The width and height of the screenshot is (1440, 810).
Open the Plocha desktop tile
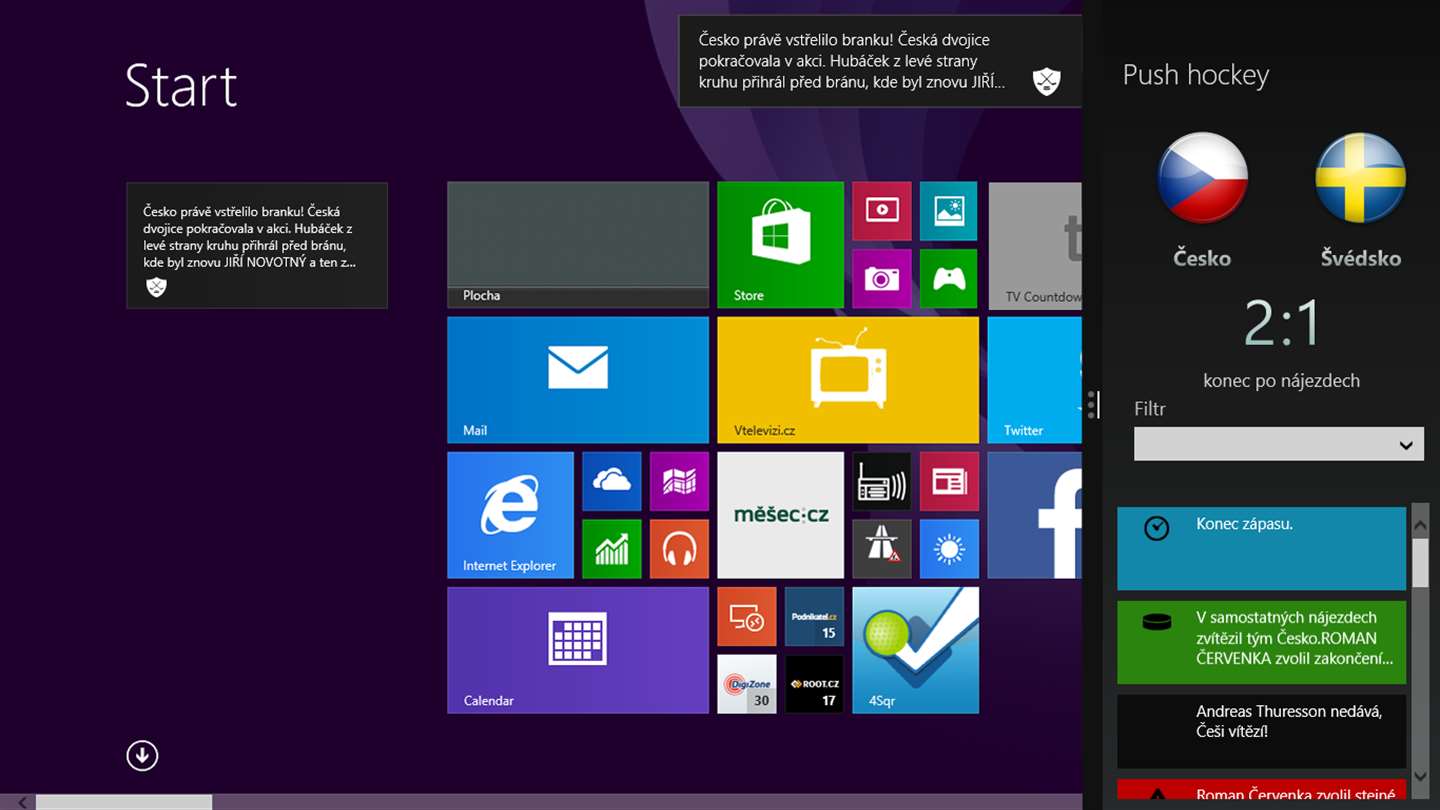click(578, 244)
